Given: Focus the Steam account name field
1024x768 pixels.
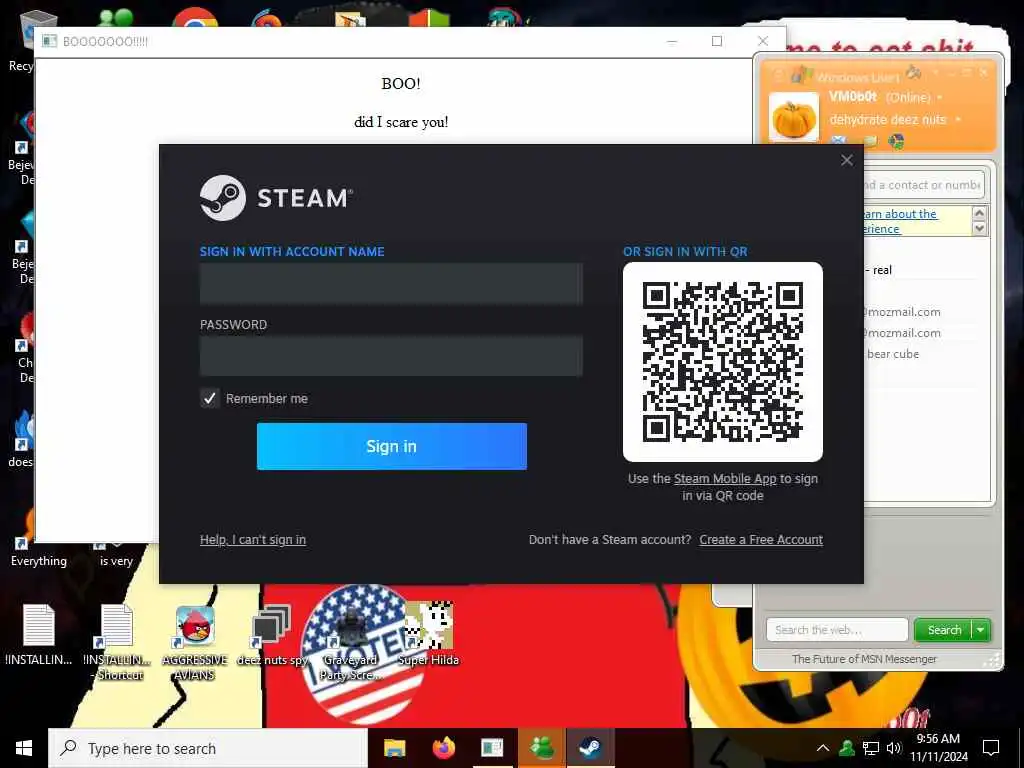Looking at the screenshot, I should point(391,283).
